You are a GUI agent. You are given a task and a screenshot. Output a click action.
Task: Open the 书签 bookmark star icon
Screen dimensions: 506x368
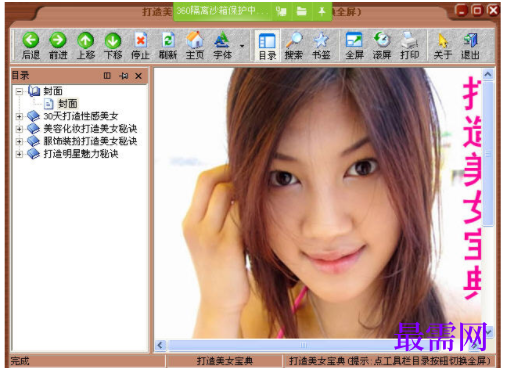coord(321,40)
